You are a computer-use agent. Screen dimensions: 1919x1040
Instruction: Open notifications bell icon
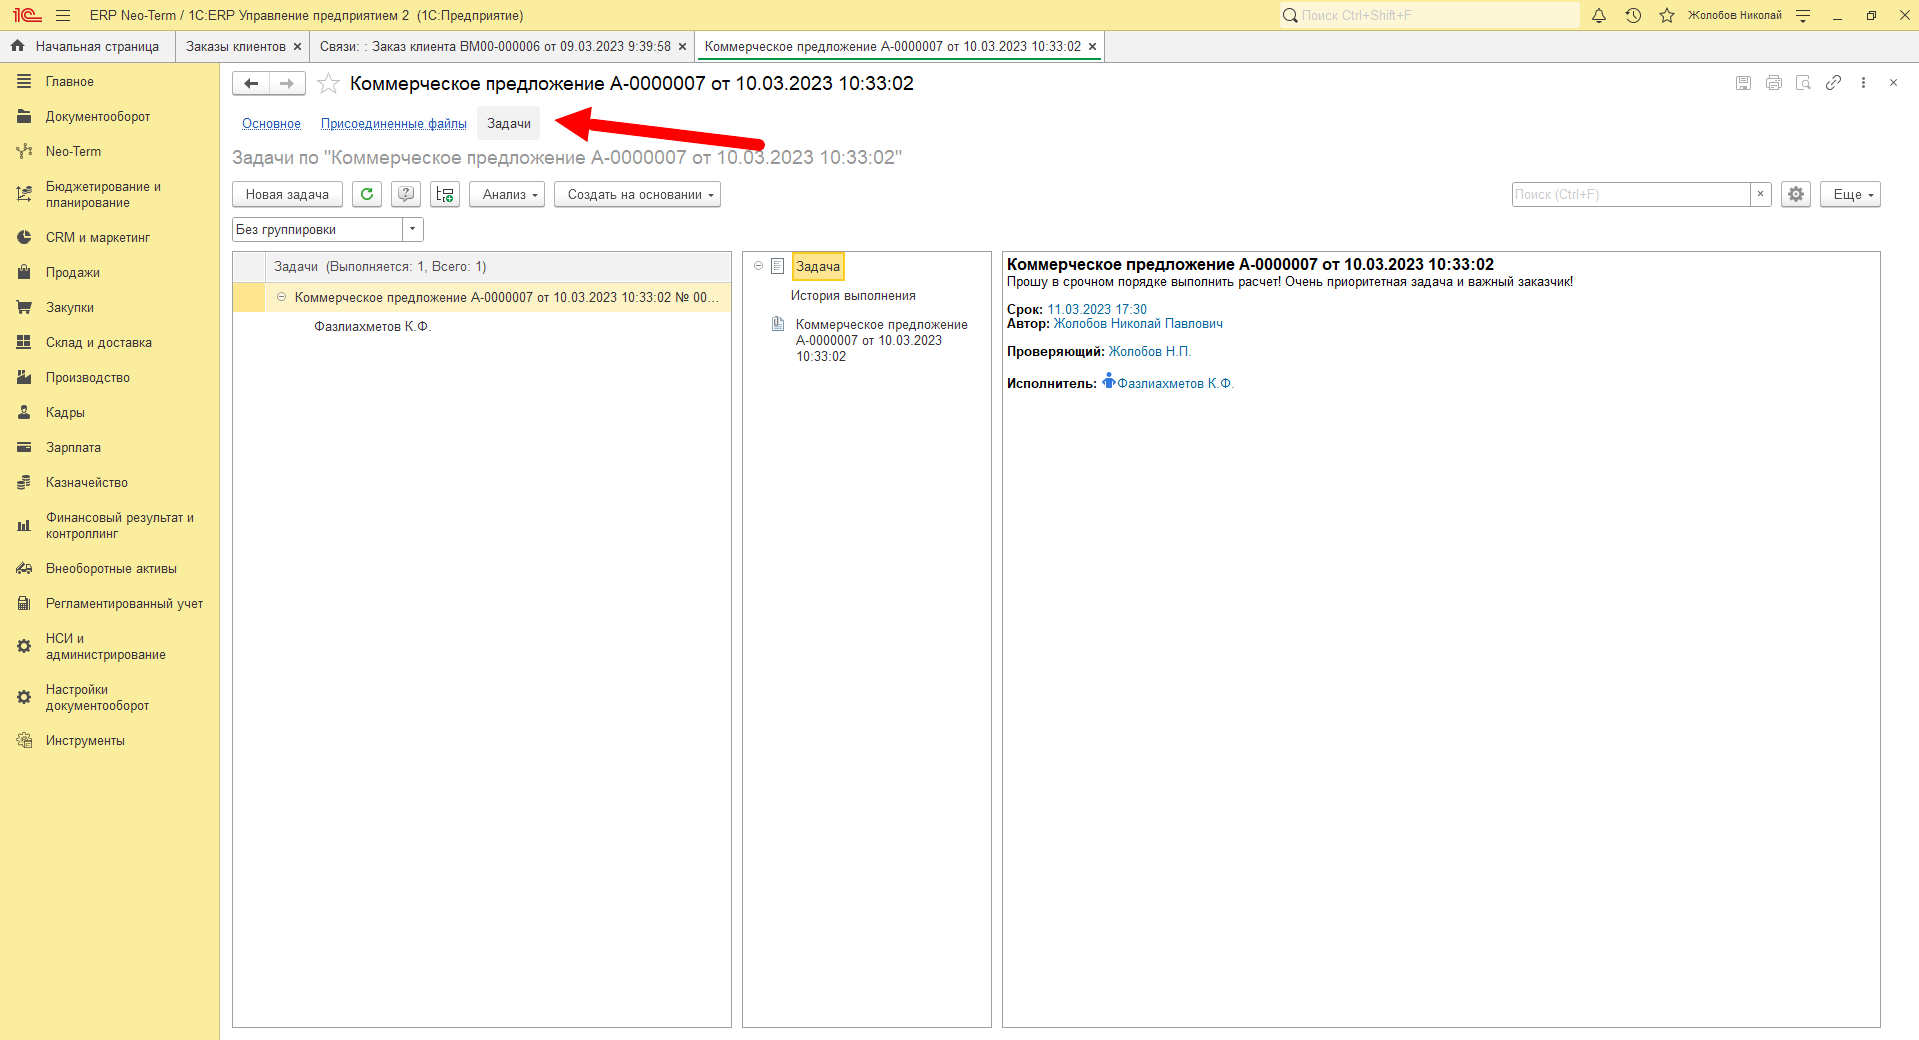tap(1599, 15)
